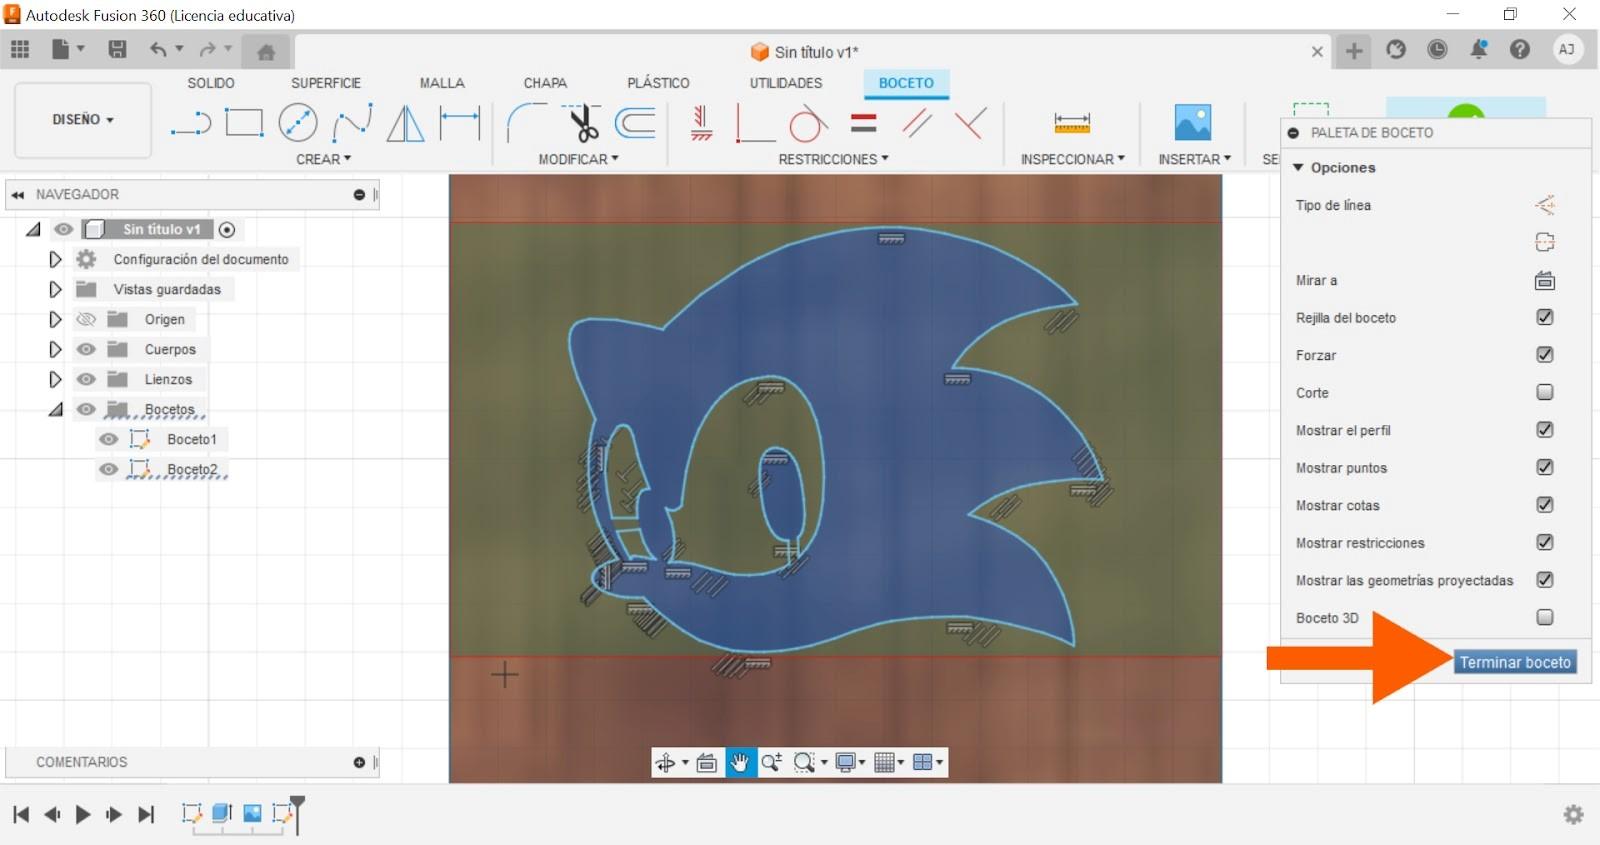Click the Redo arrow

click(x=207, y=49)
